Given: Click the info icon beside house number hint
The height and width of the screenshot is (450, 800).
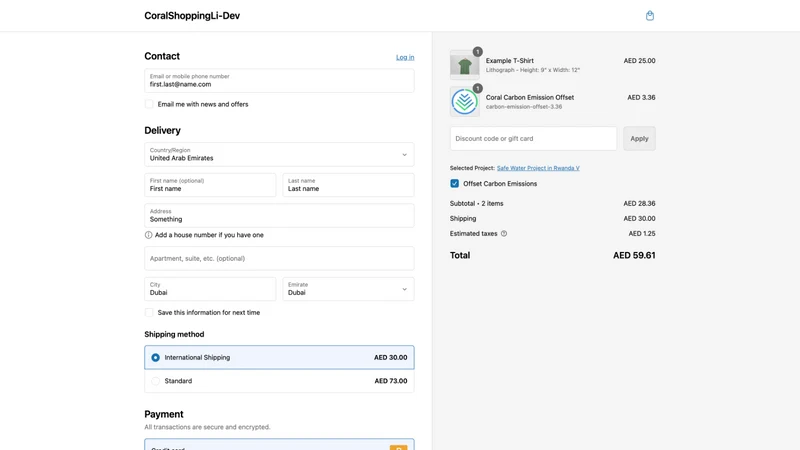Looking at the screenshot, I should point(148,235).
